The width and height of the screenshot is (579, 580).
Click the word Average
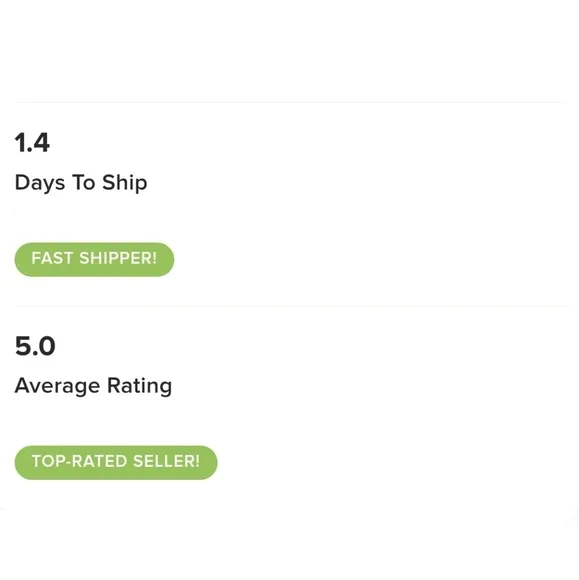click(57, 387)
